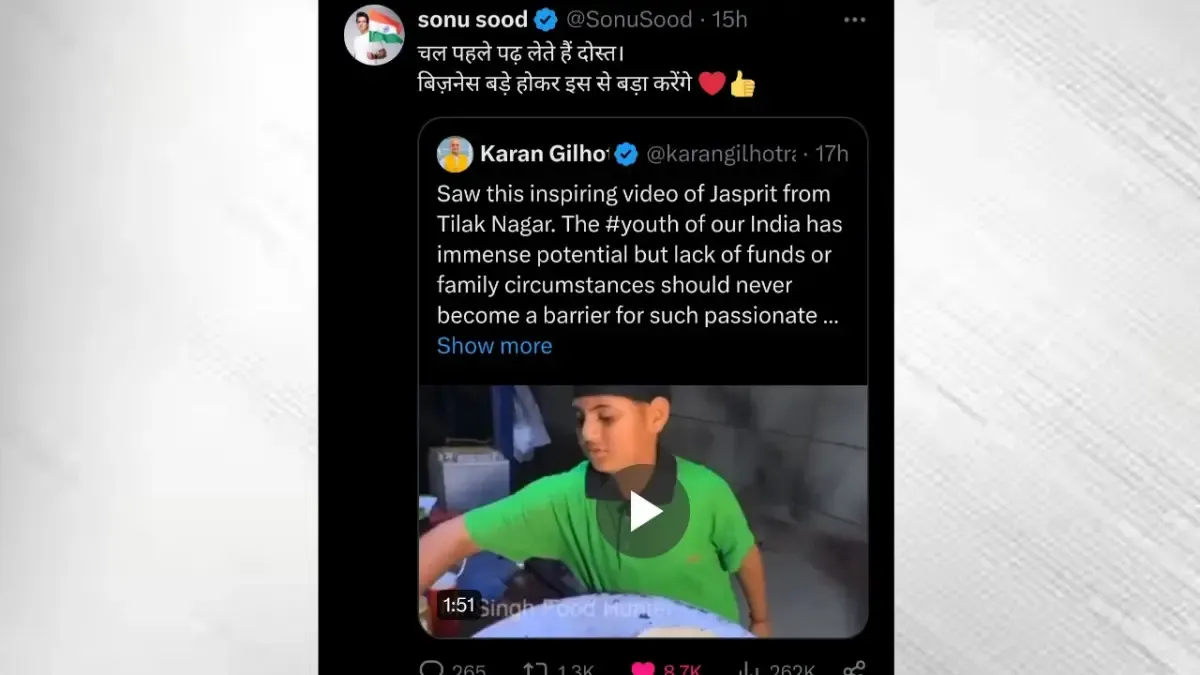Expand quoted tweet with Show more
Image resolution: width=1200 pixels, height=675 pixels.
[x=494, y=346]
